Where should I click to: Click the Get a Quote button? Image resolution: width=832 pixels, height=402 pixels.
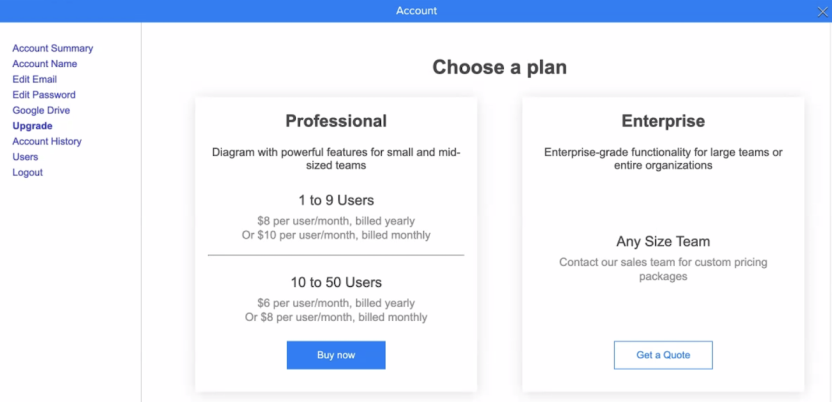pos(663,355)
